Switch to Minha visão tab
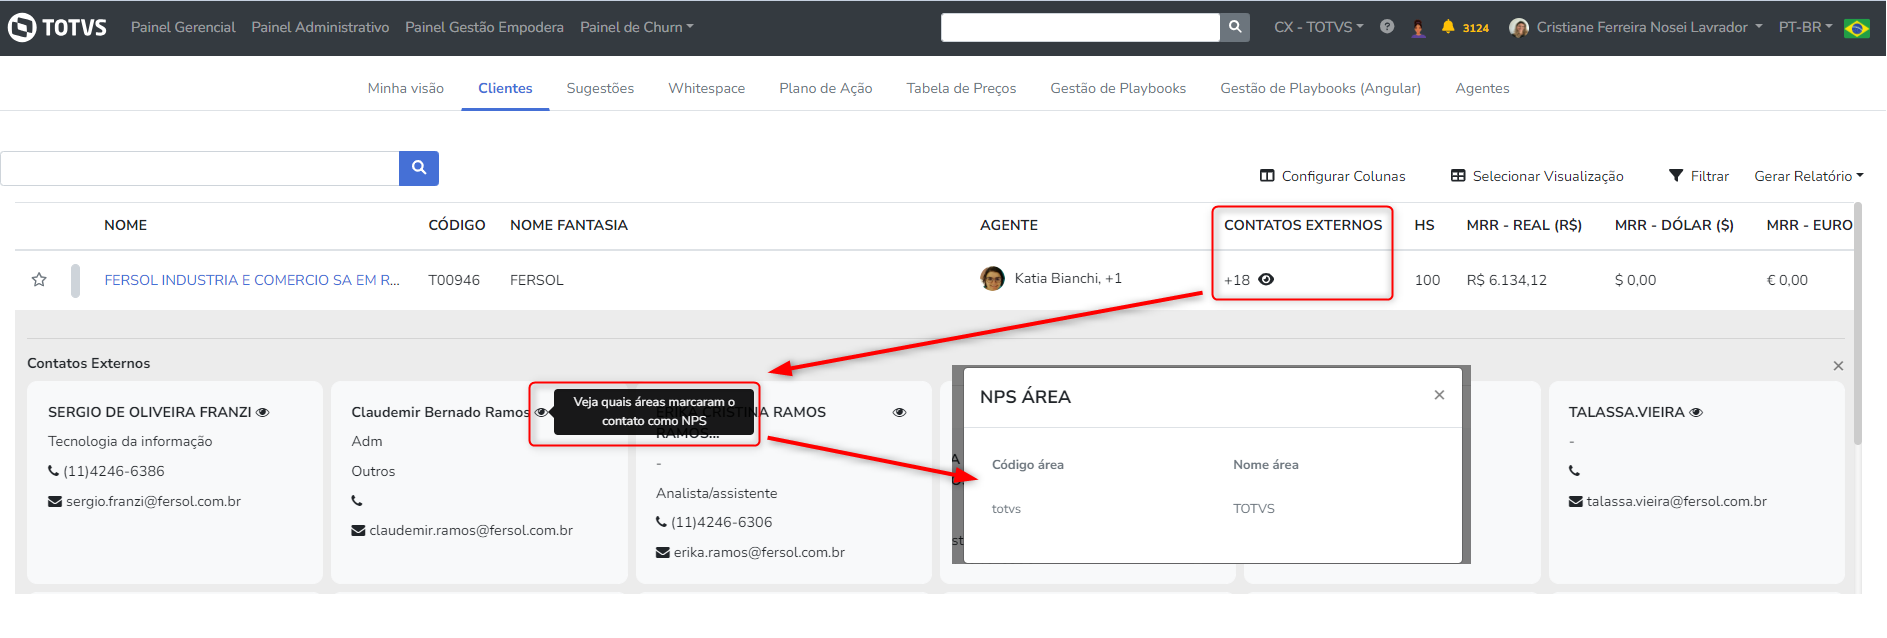 [405, 88]
